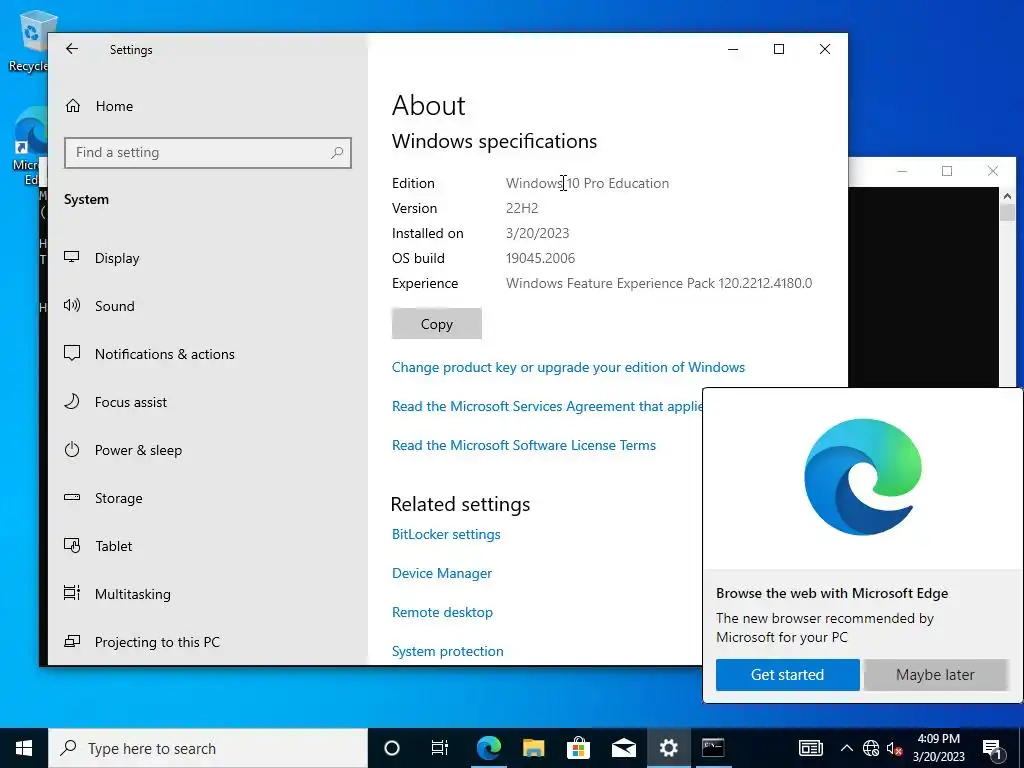The width and height of the screenshot is (1024, 768).
Task: Click the taskbar Type here to search box
Action: (208, 748)
